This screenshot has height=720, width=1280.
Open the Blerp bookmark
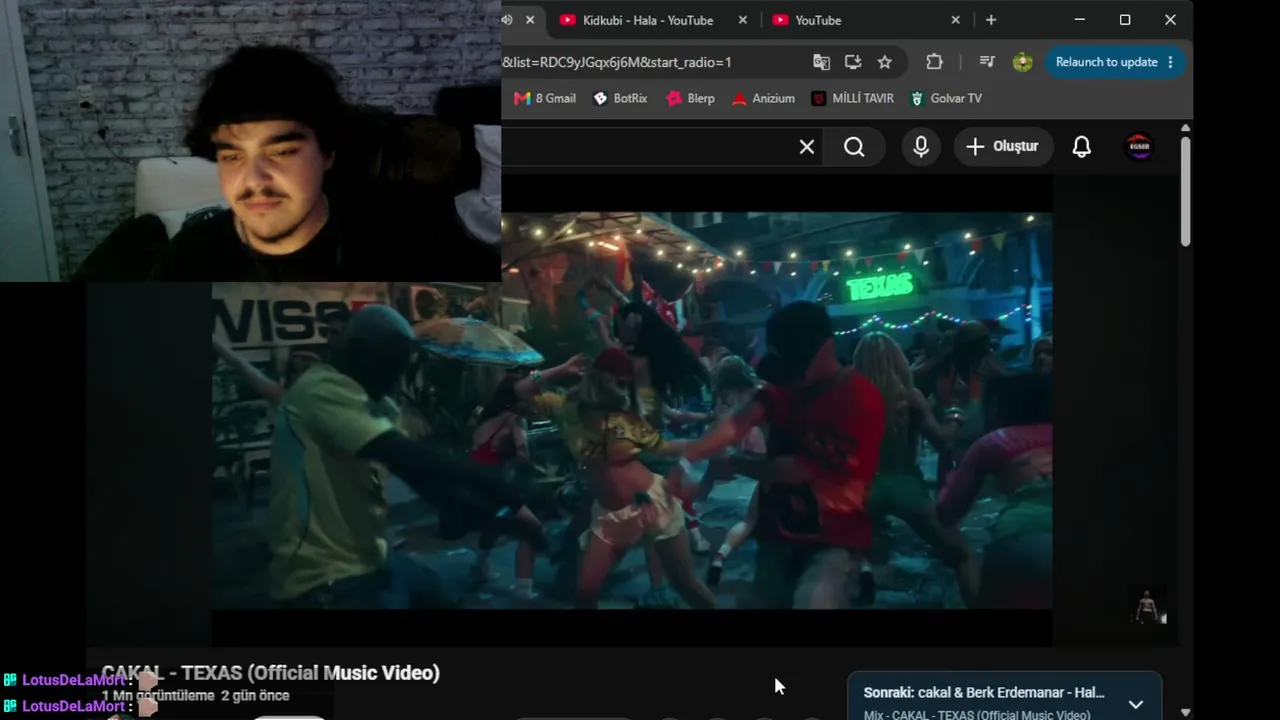(691, 98)
